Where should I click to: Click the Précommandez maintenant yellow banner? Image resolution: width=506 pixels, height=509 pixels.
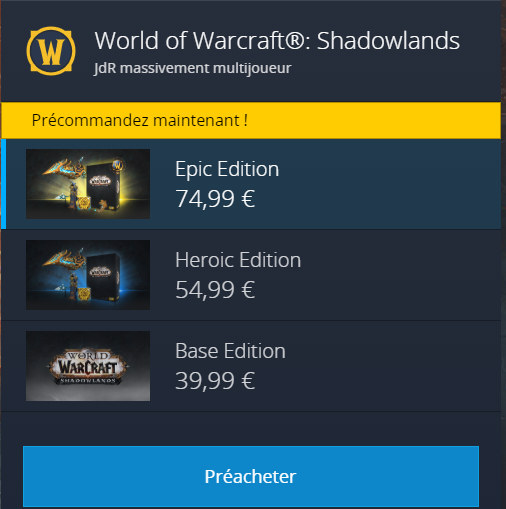251,120
